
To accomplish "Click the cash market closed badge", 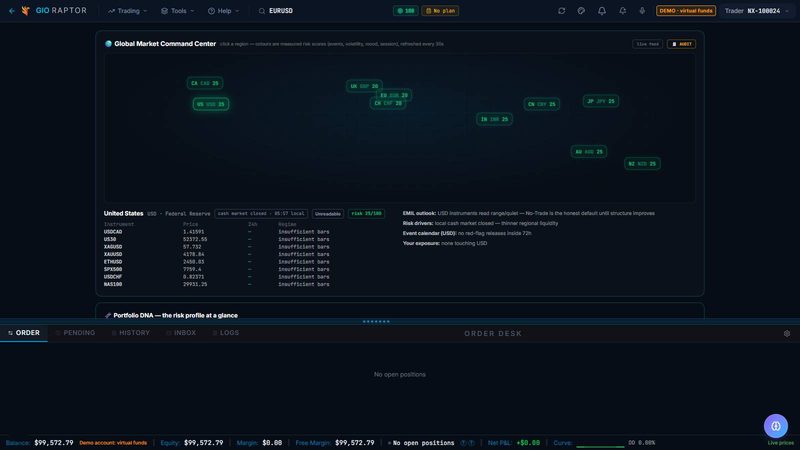I will (x=261, y=214).
